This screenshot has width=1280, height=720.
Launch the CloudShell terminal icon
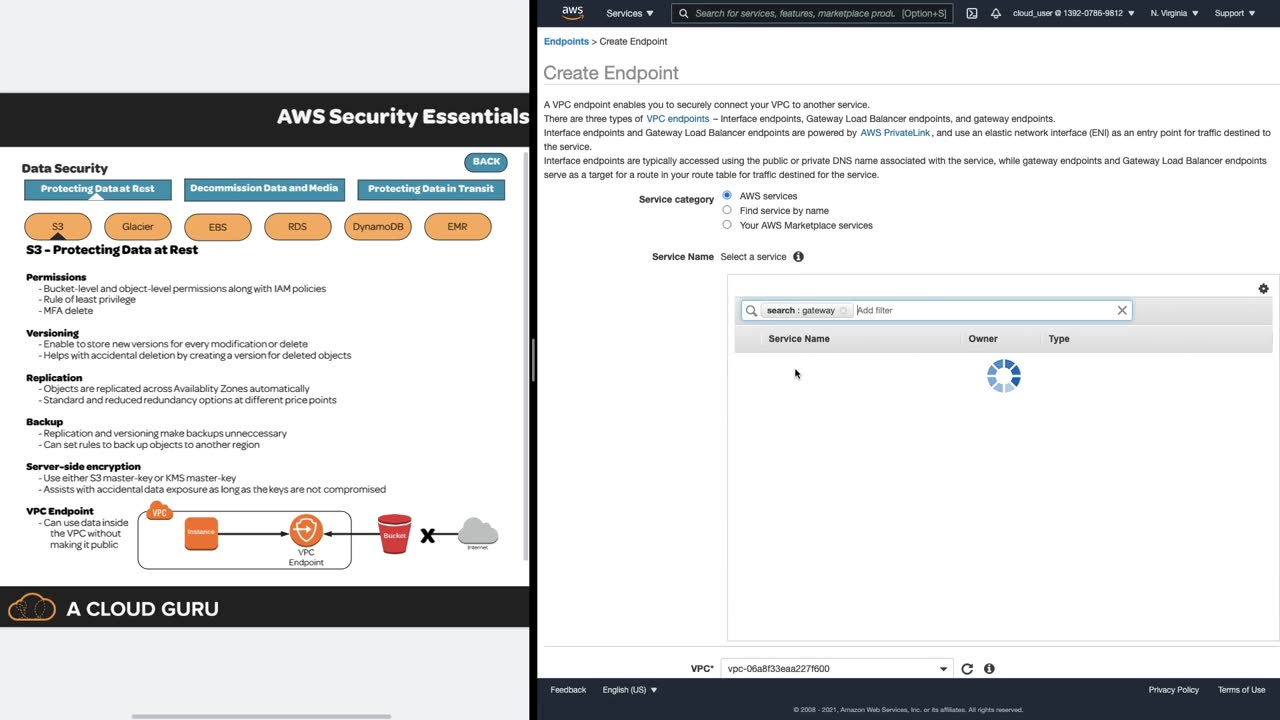point(972,13)
